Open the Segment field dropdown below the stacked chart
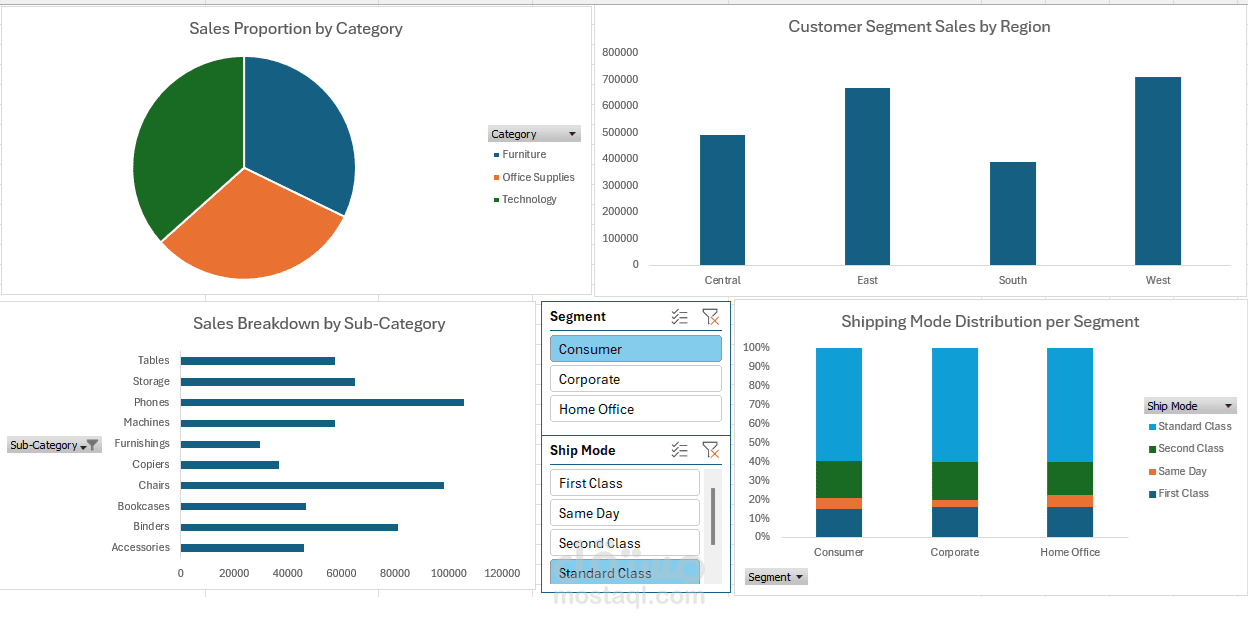 point(776,577)
